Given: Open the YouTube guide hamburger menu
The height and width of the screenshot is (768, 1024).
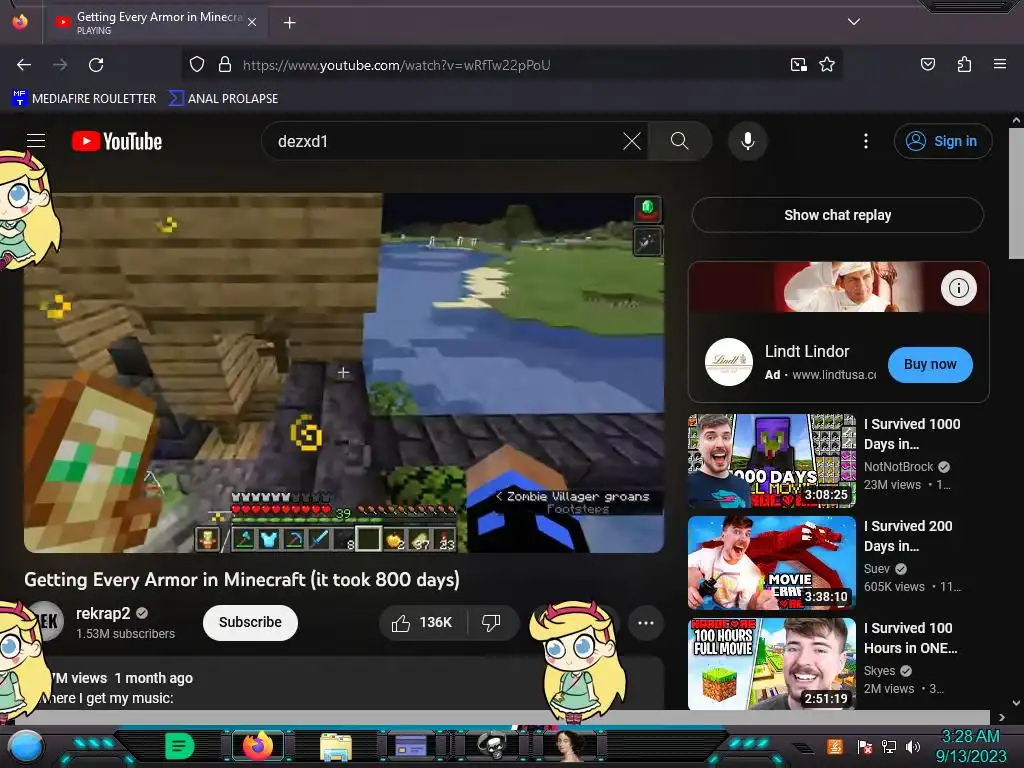Looking at the screenshot, I should tap(36, 141).
